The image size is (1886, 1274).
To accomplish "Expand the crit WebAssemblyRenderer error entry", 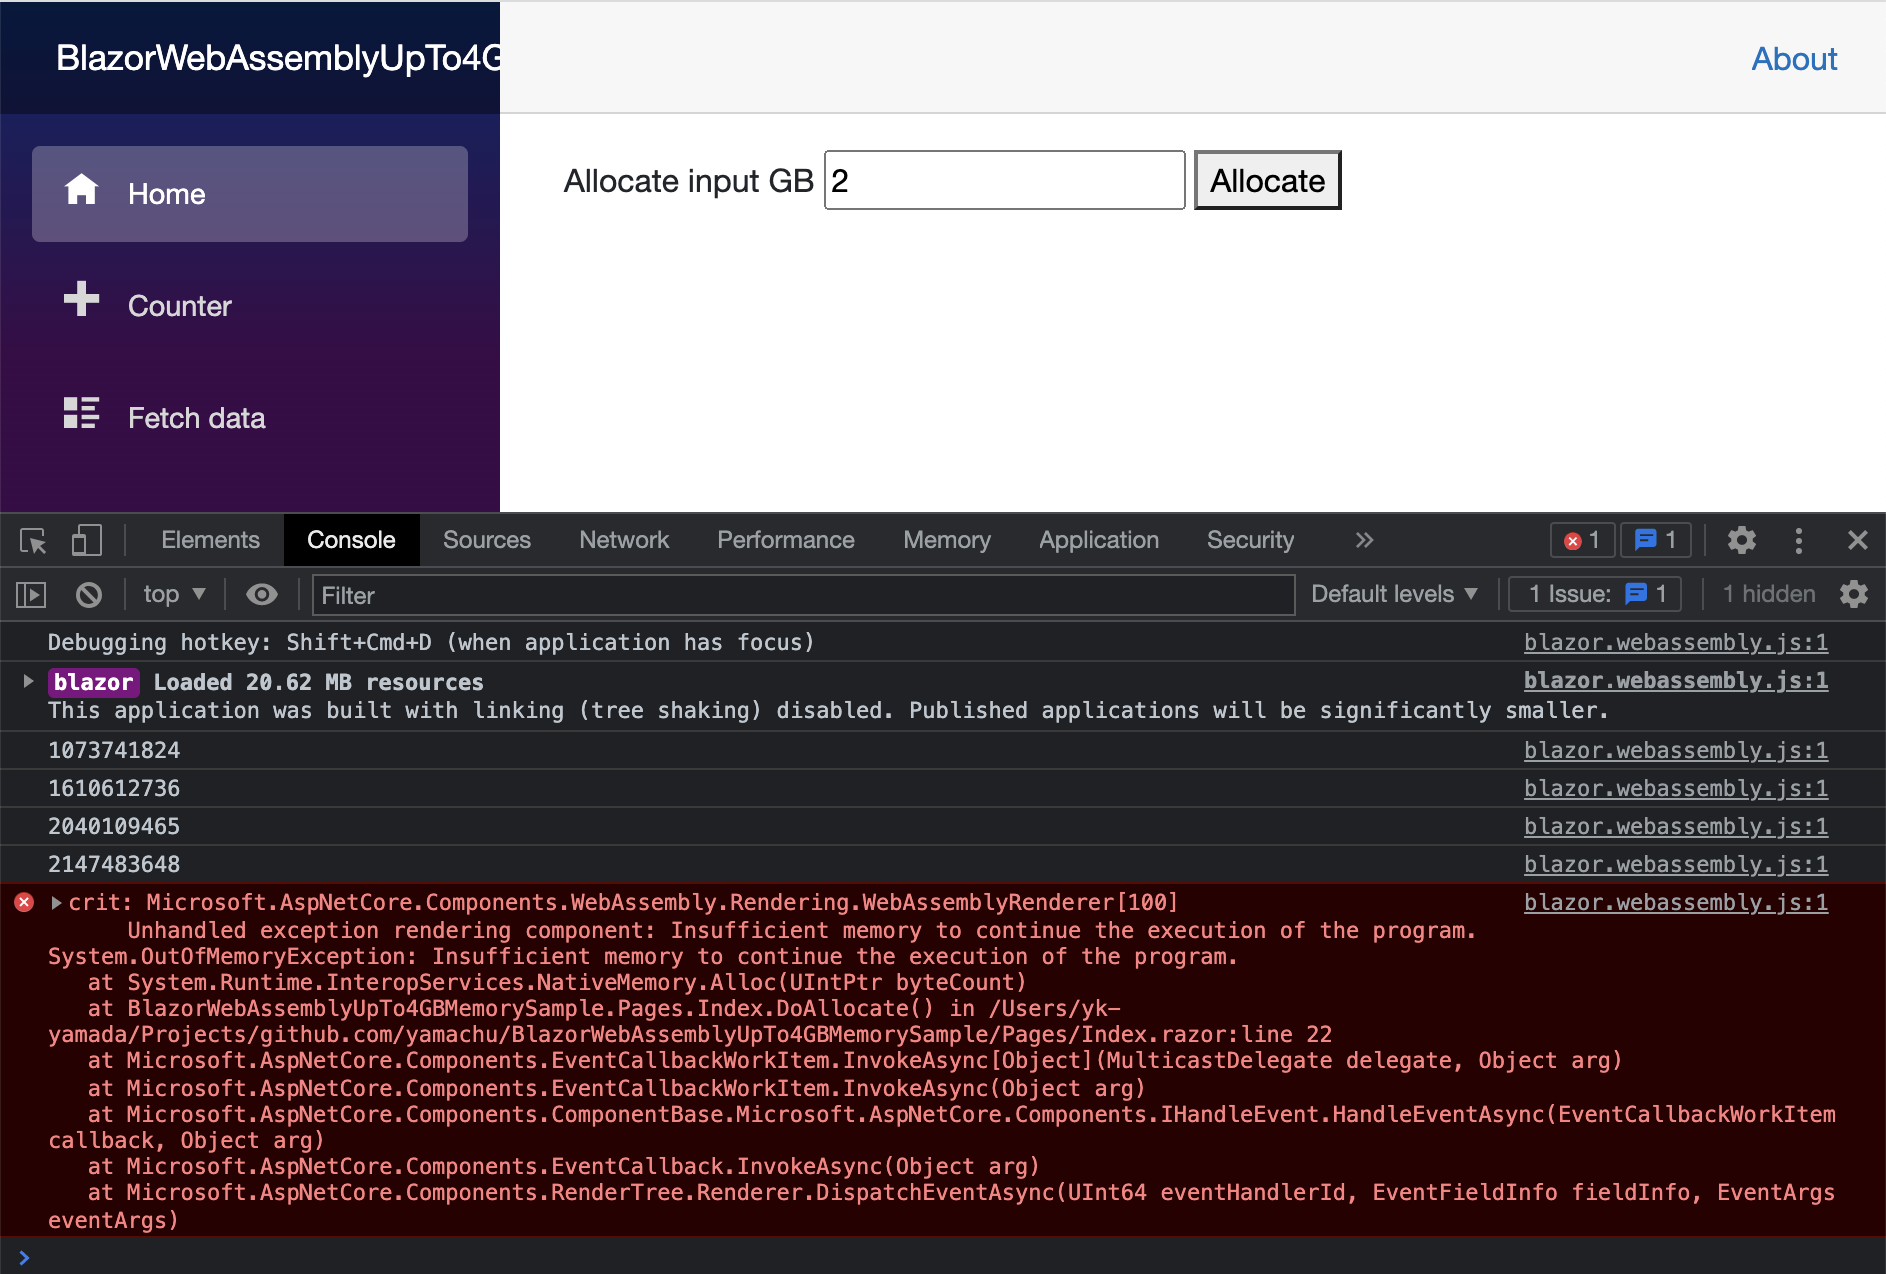I will [57, 902].
